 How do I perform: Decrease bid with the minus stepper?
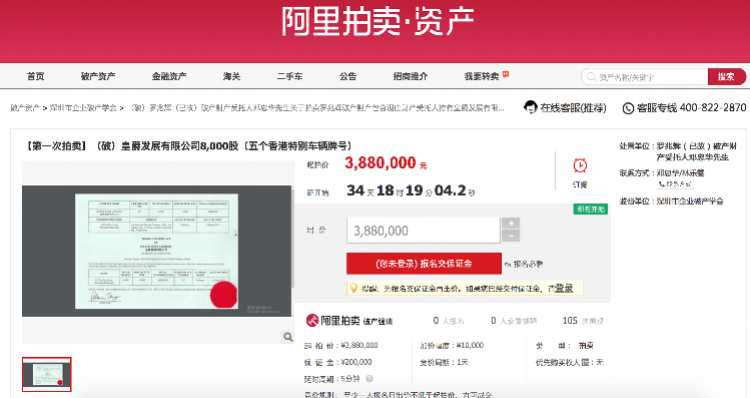511,236
